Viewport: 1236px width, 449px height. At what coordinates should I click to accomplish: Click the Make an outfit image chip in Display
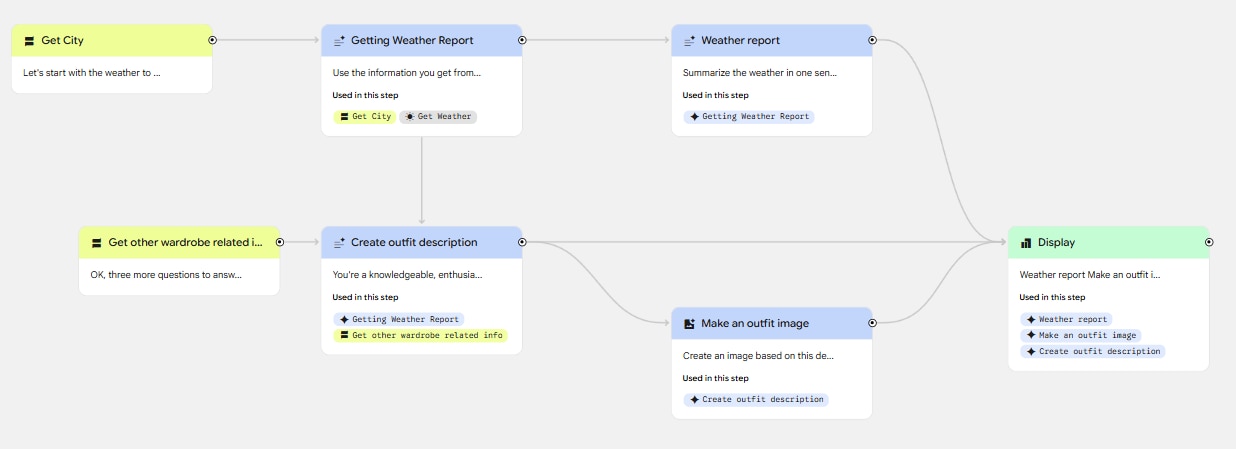coord(1081,336)
